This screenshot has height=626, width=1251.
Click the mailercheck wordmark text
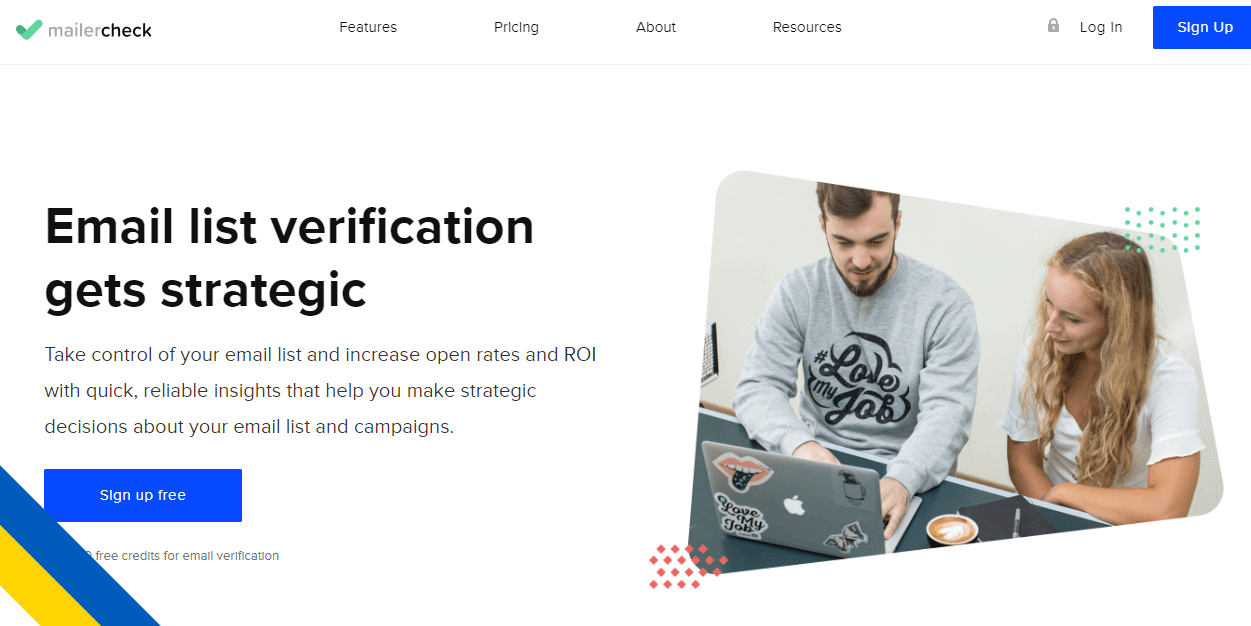pos(100,30)
